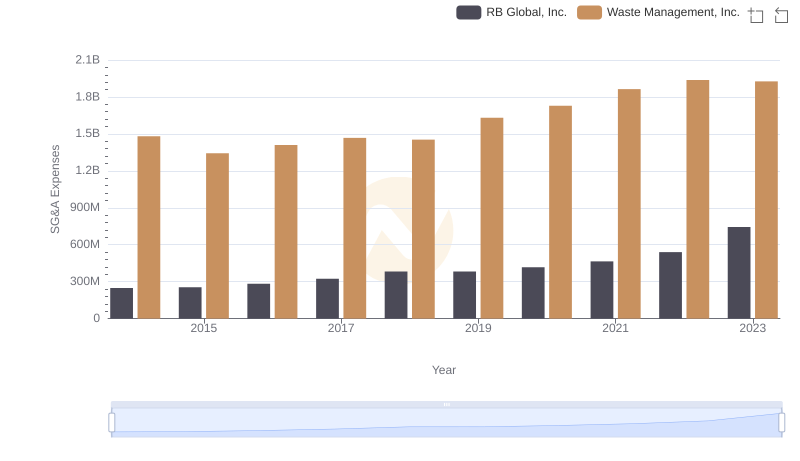Click the Waste Management tan legend swatch
Image resolution: width=800 pixels, height=461 pixels.
[589, 12]
